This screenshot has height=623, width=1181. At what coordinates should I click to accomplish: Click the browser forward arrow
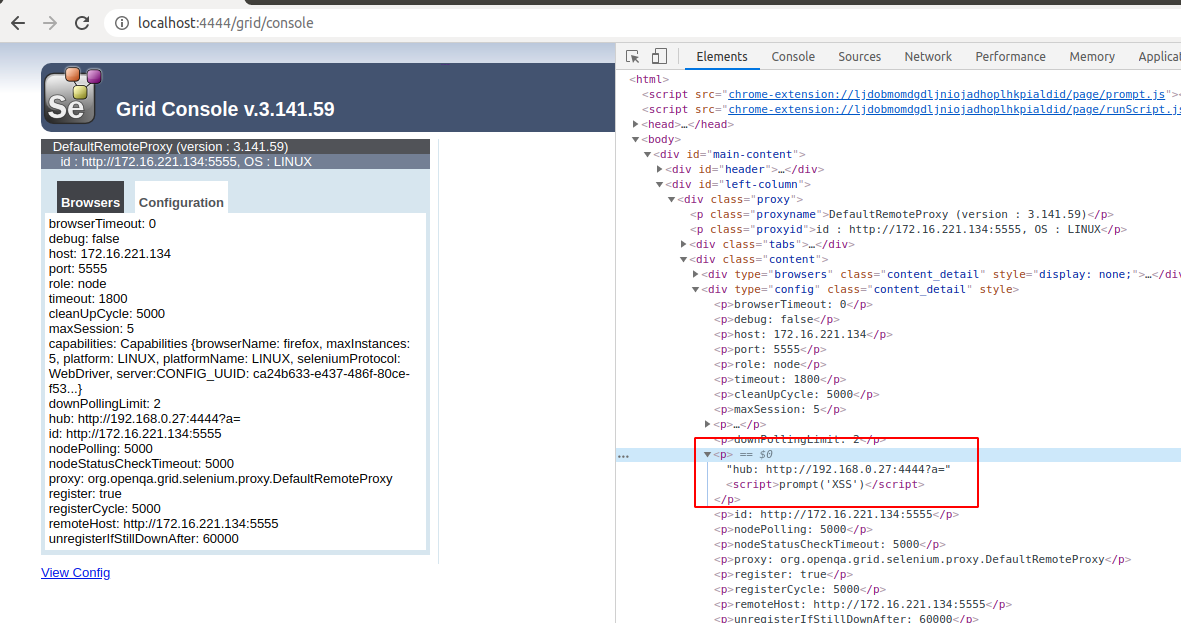tap(49, 21)
